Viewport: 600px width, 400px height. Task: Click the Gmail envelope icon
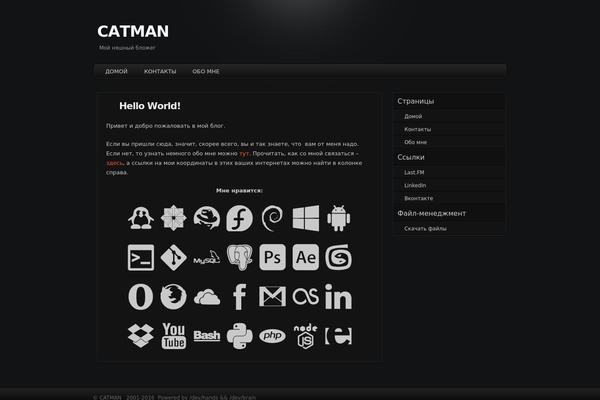pyautogui.click(x=272, y=297)
